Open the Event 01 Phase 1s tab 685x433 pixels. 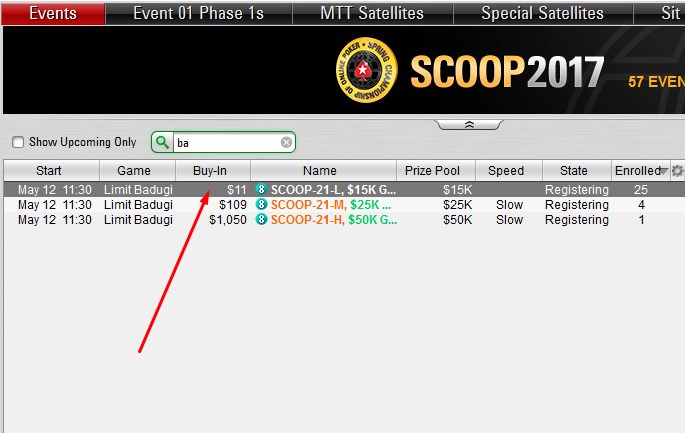(199, 13)
